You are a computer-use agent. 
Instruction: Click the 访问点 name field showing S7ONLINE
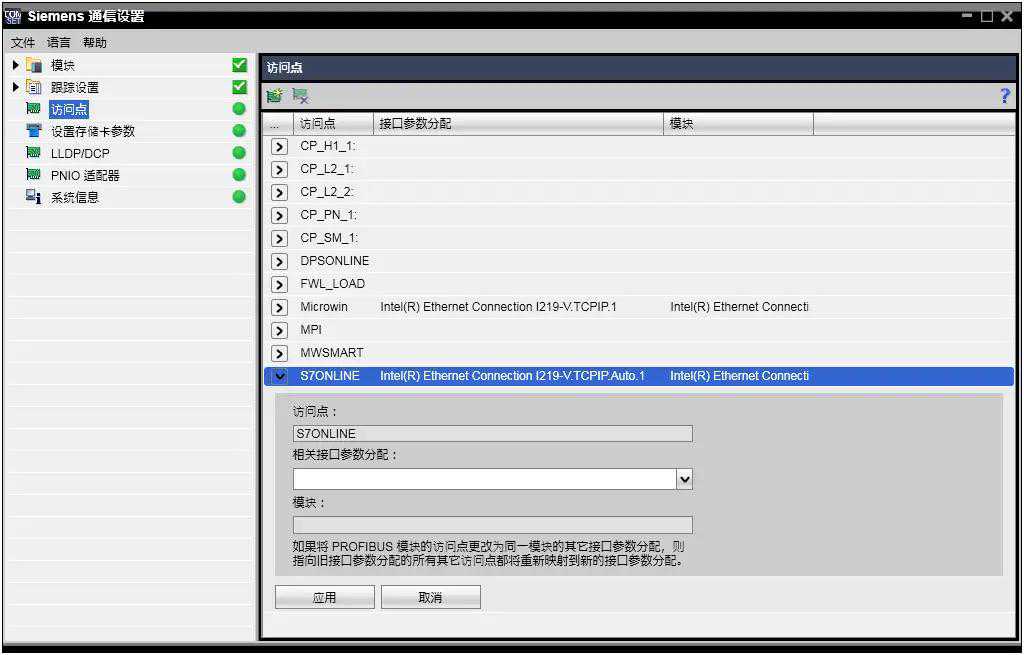pos(492,434)
